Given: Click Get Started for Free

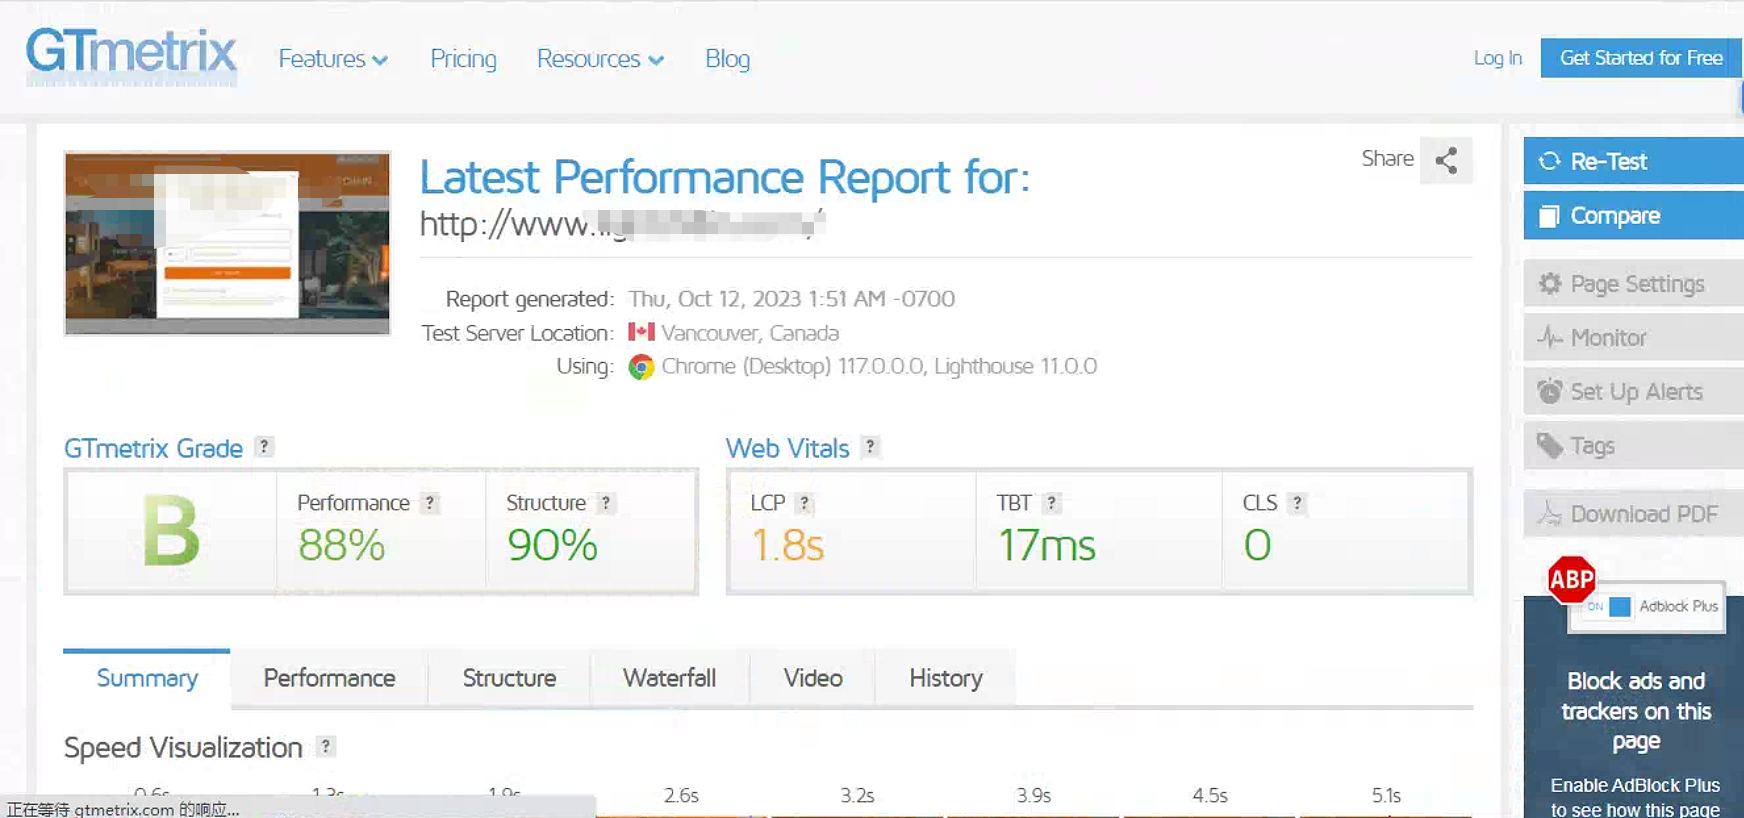Looking at the screenshot, I should tap(1640, 58).
